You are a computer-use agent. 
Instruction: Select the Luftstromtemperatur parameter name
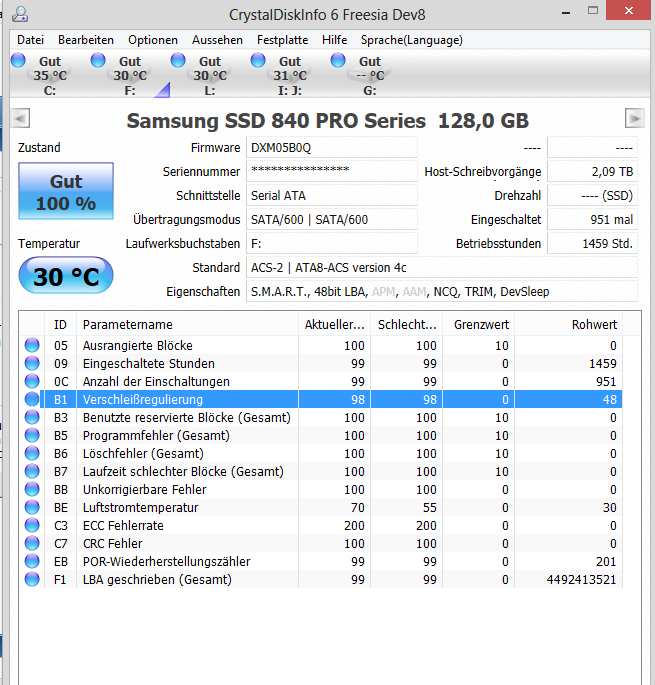[140, 508]
